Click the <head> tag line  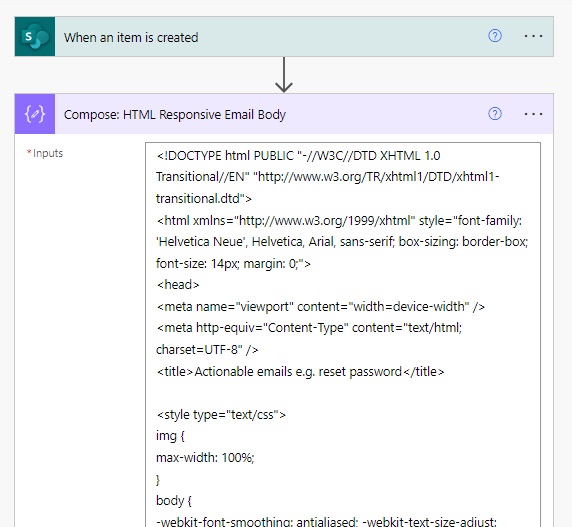tap(178, 284)
